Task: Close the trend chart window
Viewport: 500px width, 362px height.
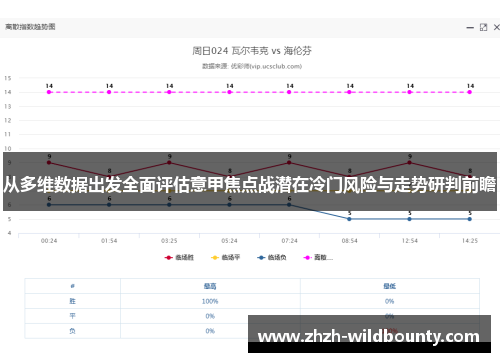Action: tap(496, 27)
